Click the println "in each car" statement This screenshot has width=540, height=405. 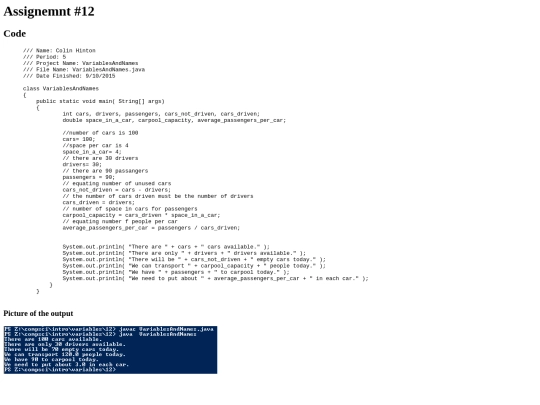click(x=216, y=279)
